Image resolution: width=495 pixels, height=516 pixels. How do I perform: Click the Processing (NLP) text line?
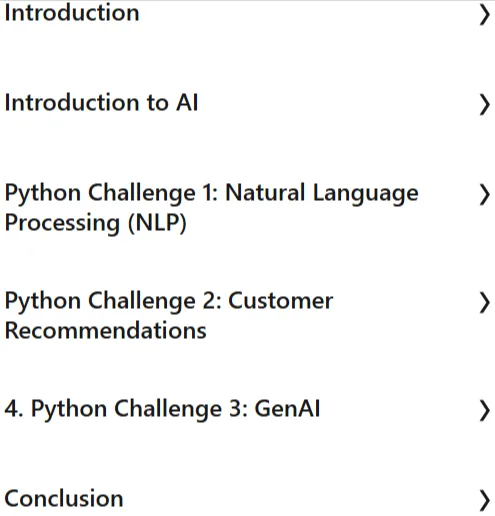point(96,223)
